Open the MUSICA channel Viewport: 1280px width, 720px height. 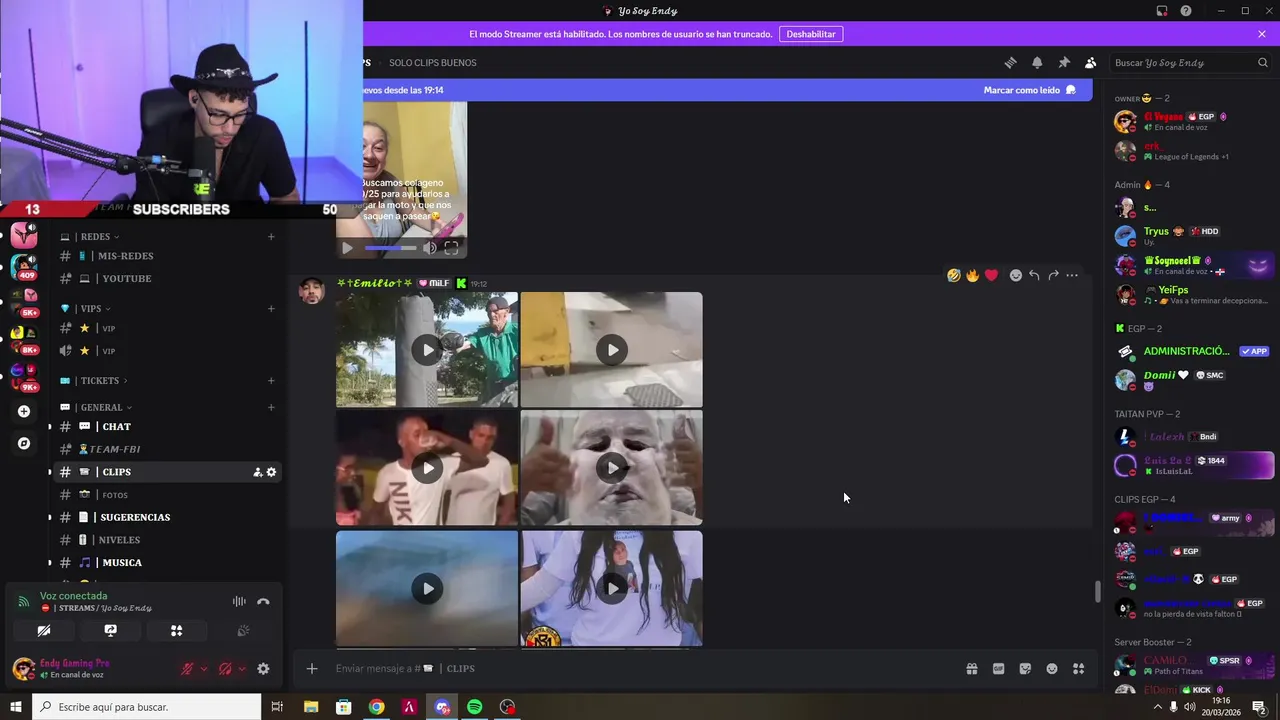(166, 563)
